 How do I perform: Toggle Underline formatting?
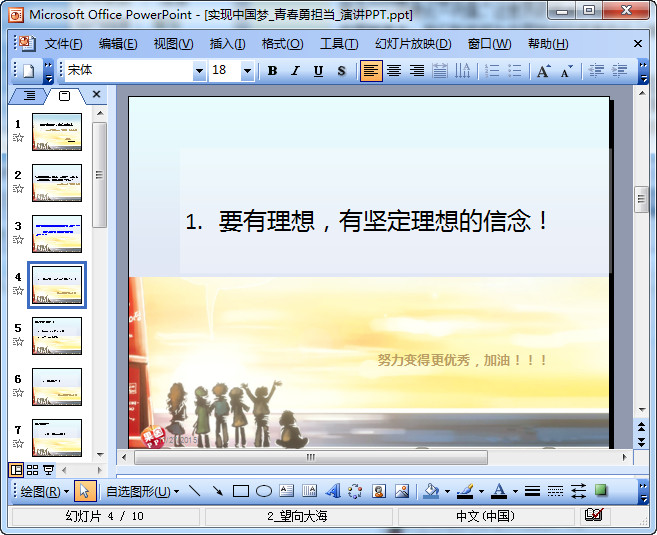pos(318,71)
